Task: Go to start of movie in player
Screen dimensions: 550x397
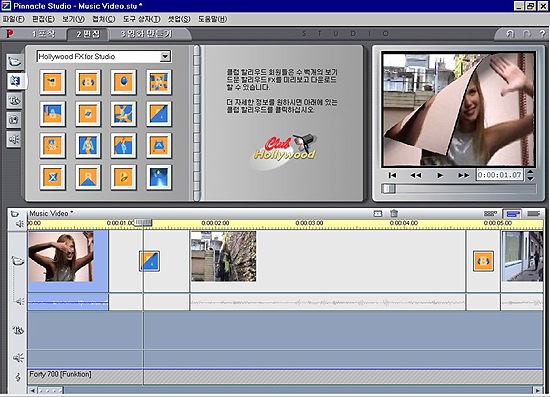Action: point(392,175)
